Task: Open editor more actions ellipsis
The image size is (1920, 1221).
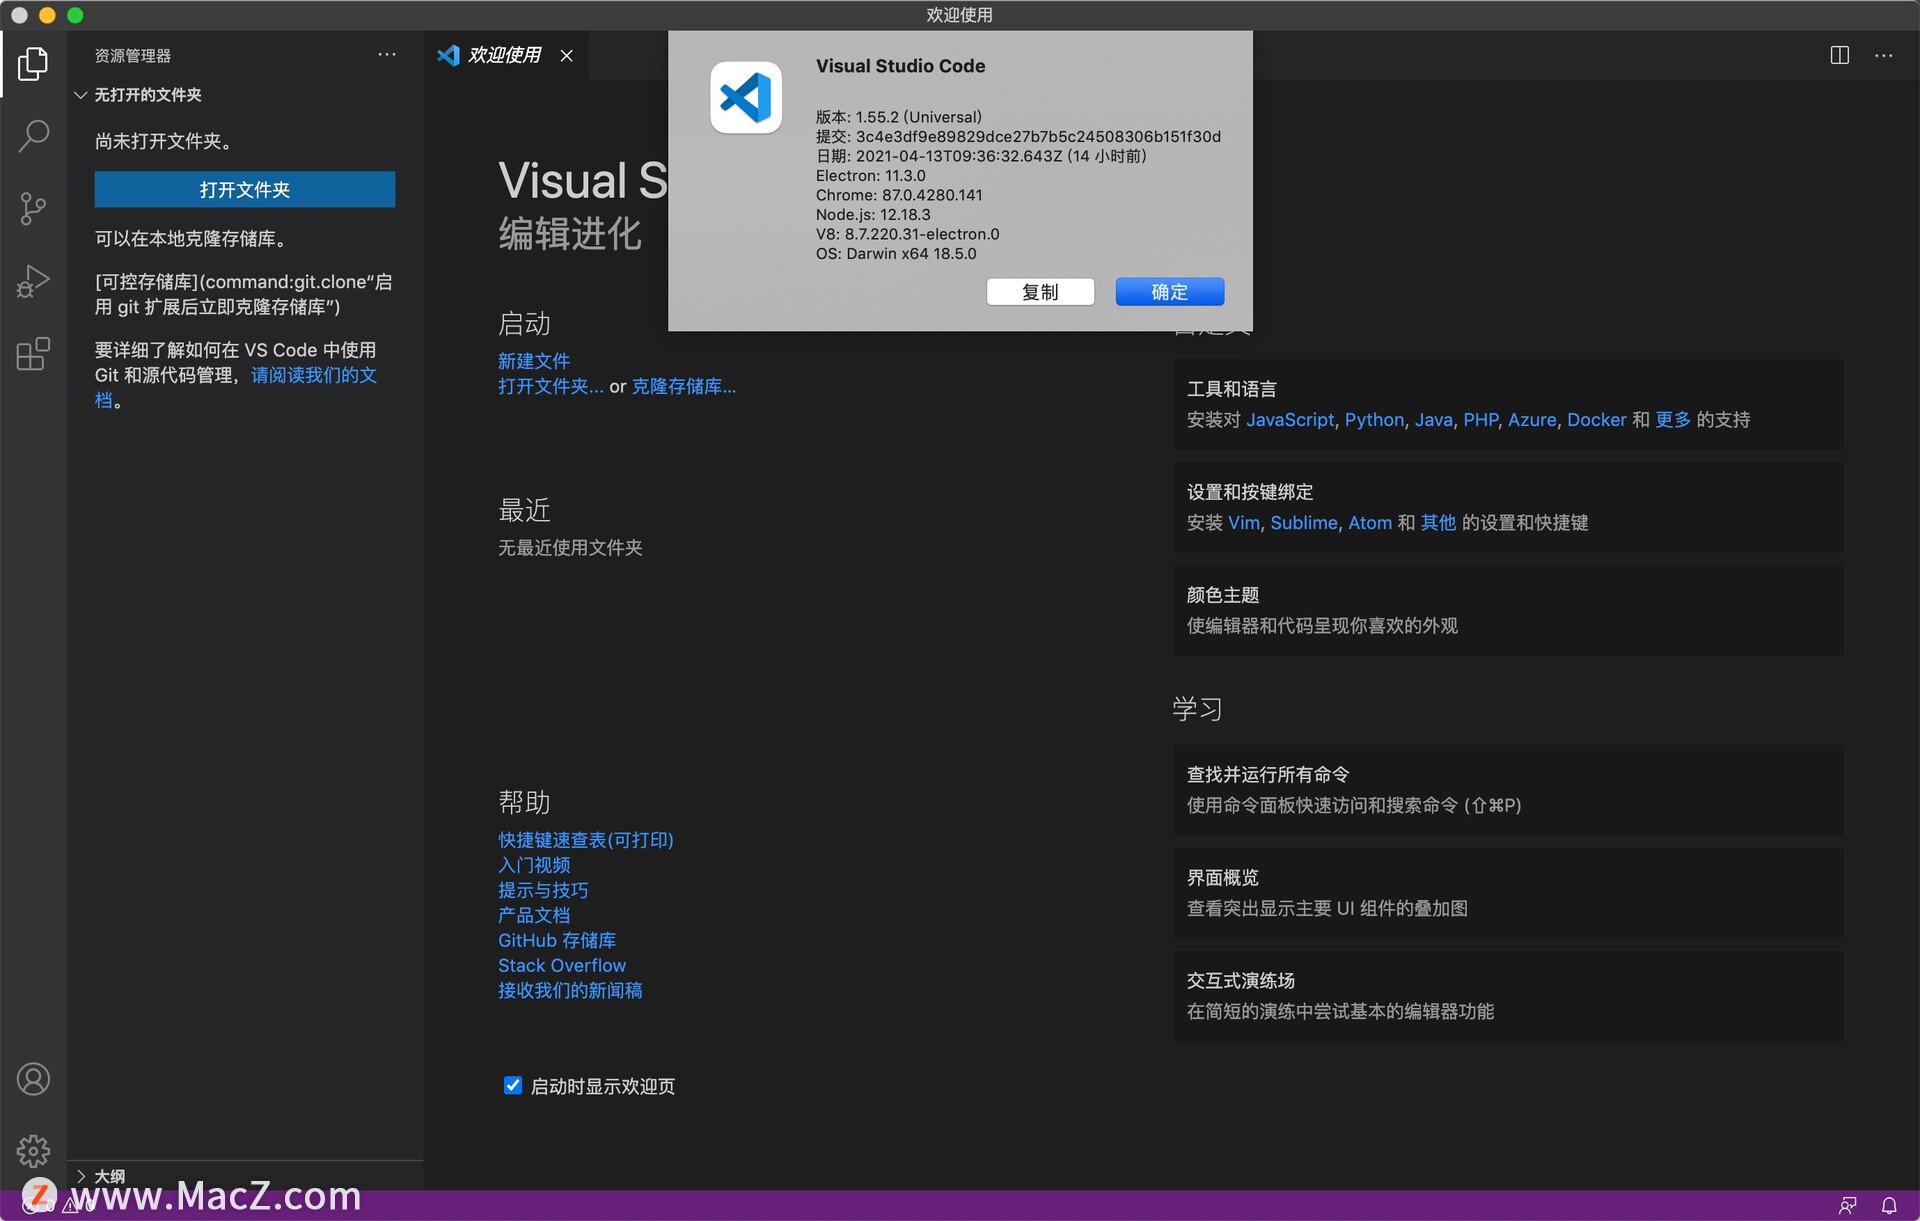Action: (1884, 55)
